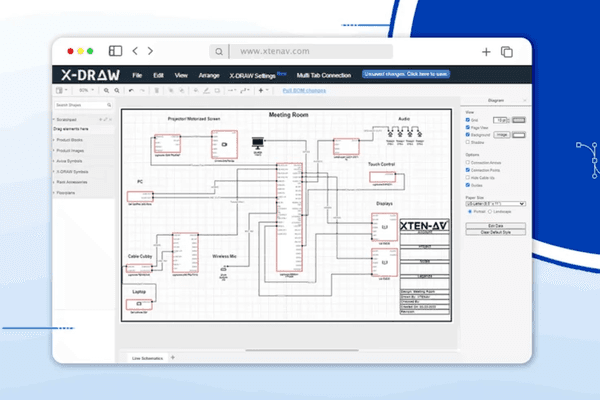Redo the last undone action
600x400 pixels.
pos(142,91)
